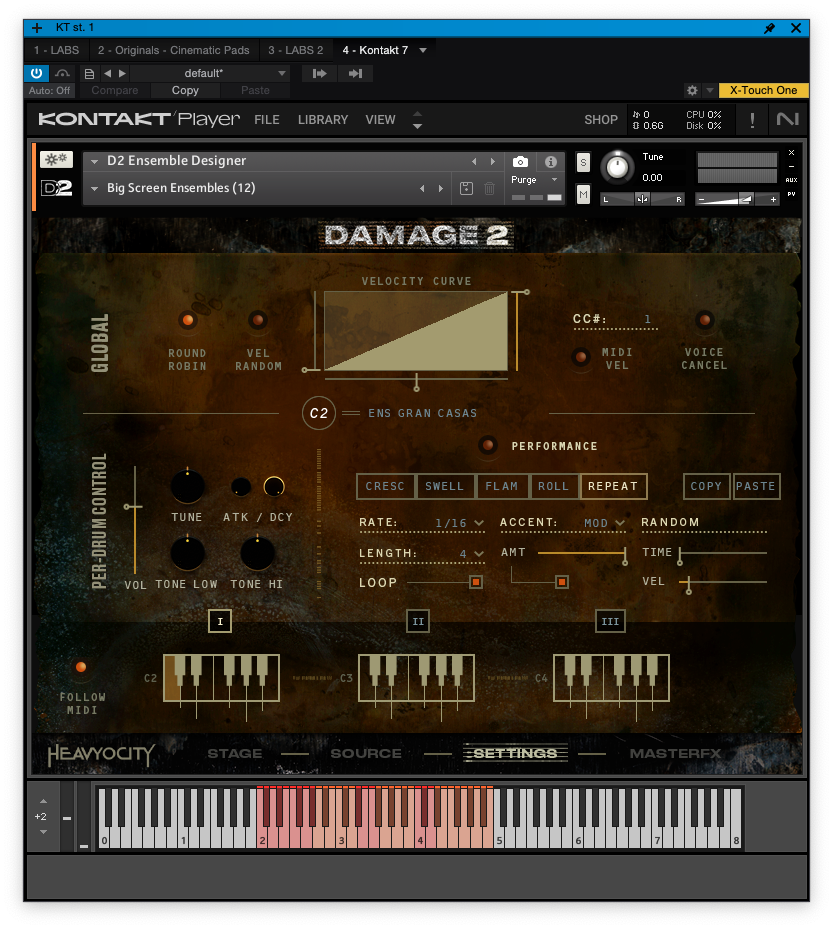Click the Heavyocity logo
Image resolution: width=833 pixels, height=929 pixels.
click(101, 754)
